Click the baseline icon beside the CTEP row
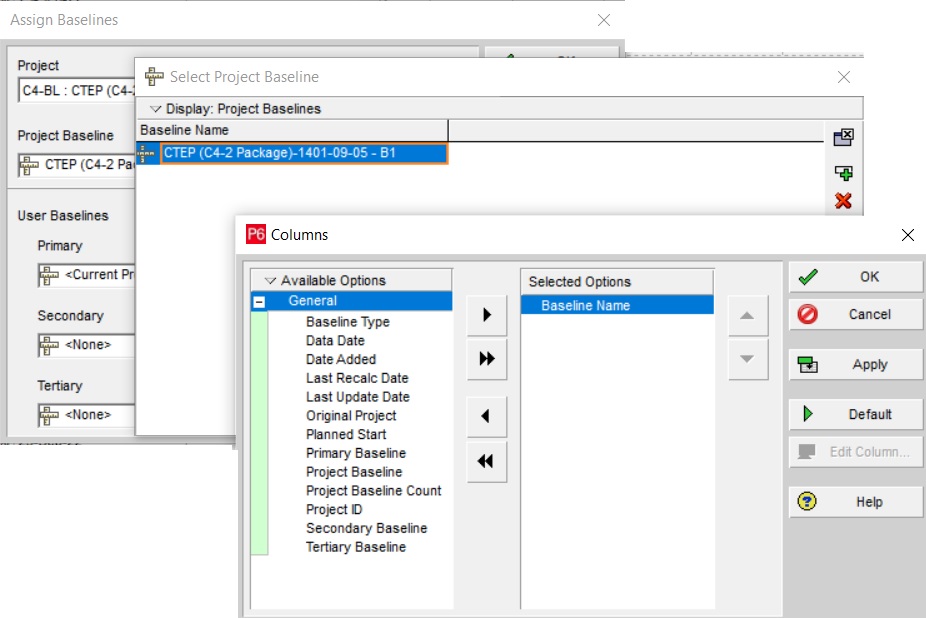Screen dimensions: 926x618 (146, 153)
